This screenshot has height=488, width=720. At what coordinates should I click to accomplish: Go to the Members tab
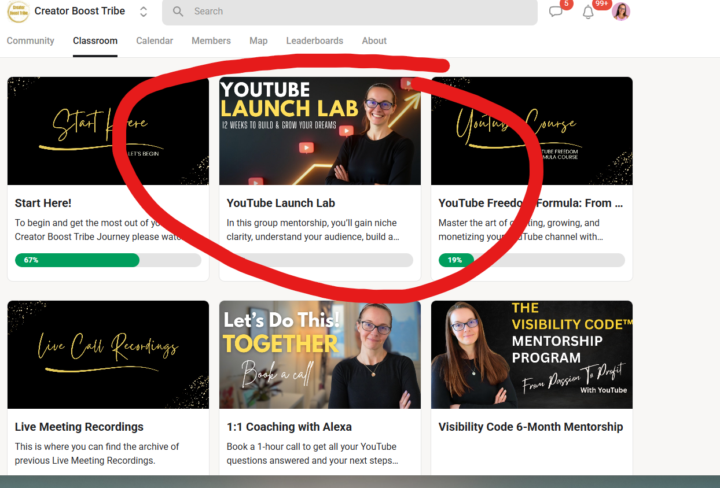pyautogui.click(x=211, y=40)
